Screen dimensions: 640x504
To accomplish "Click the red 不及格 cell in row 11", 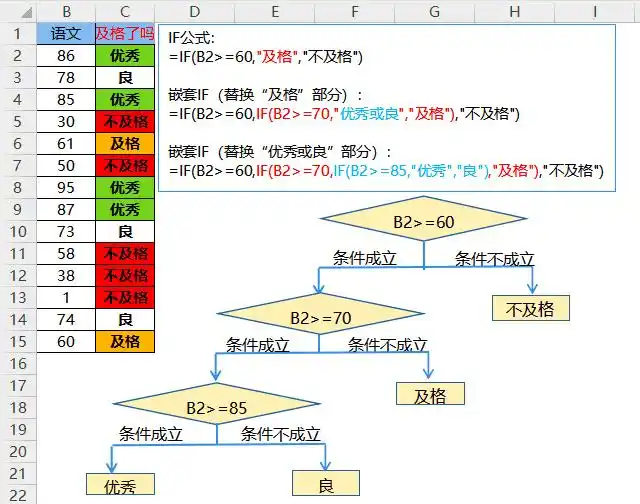I will [125, 254].
